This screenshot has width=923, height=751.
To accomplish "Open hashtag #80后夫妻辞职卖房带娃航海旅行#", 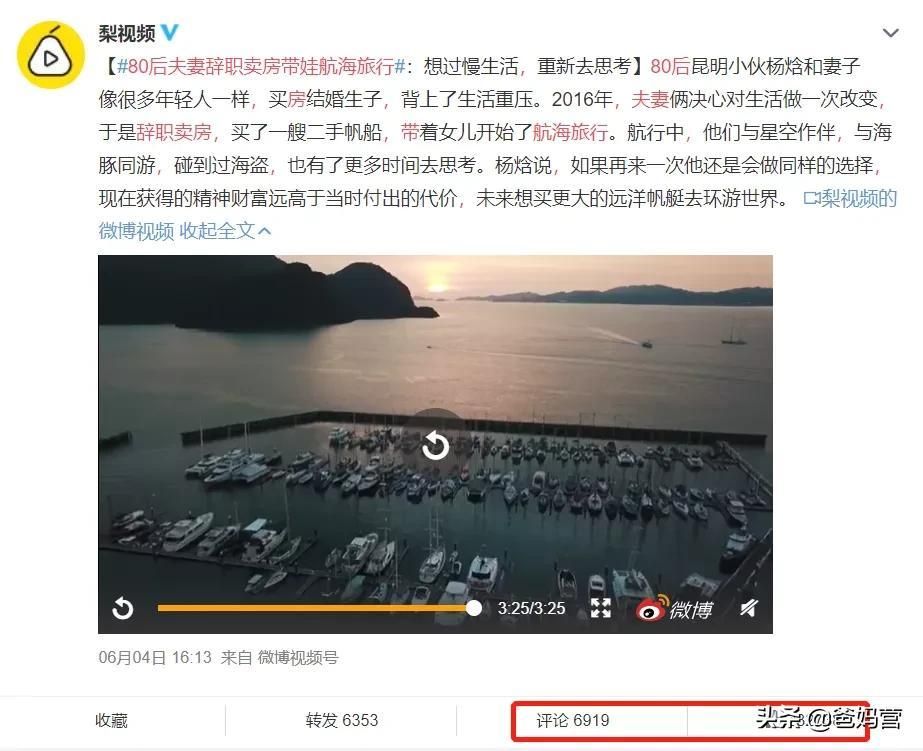I will pos(261,66).
